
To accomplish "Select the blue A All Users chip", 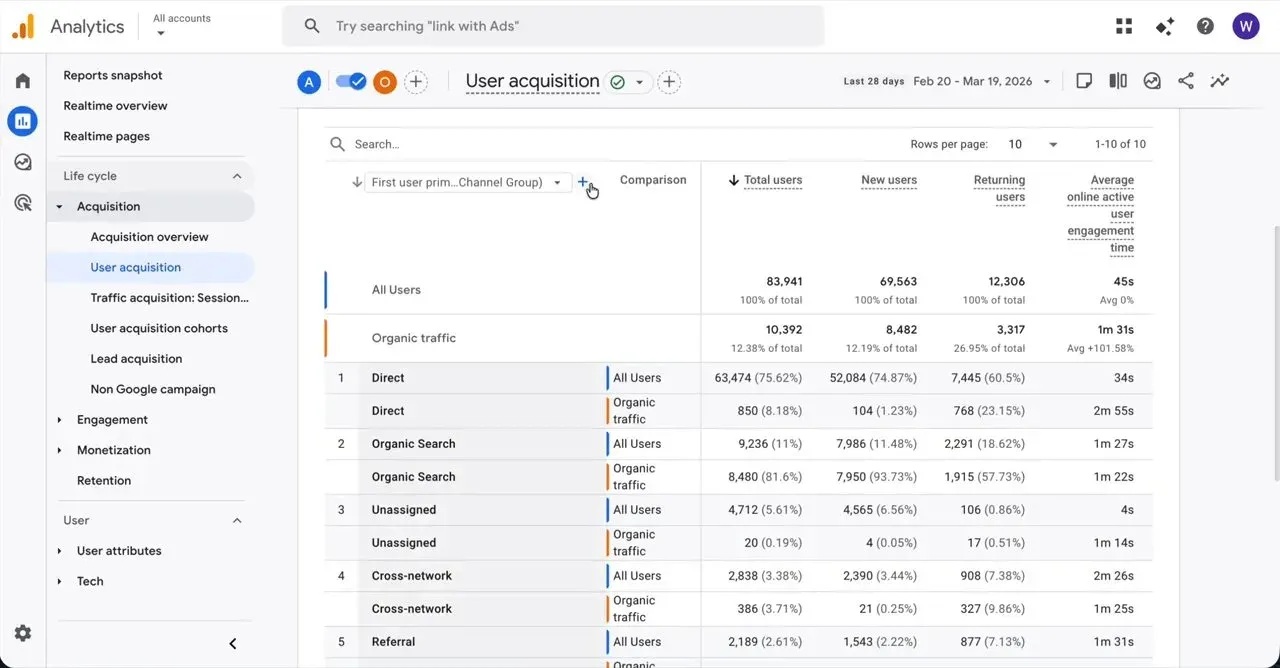I will coord(309,82).
